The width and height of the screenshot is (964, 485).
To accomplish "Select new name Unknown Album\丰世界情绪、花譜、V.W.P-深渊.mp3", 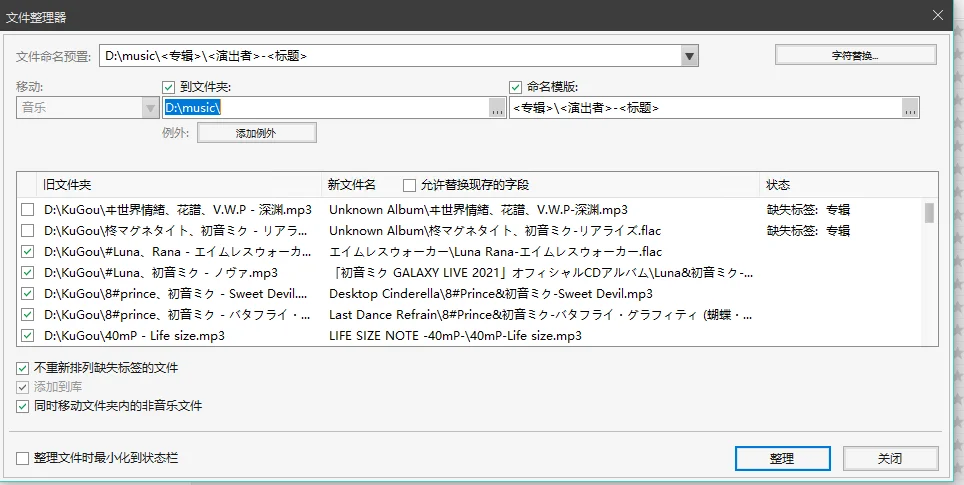I will pyautogui.click(x=478, y=210).
